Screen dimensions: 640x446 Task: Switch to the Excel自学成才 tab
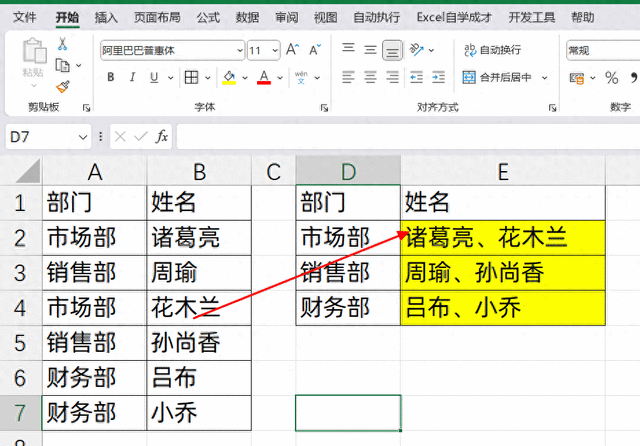point(454,17)
